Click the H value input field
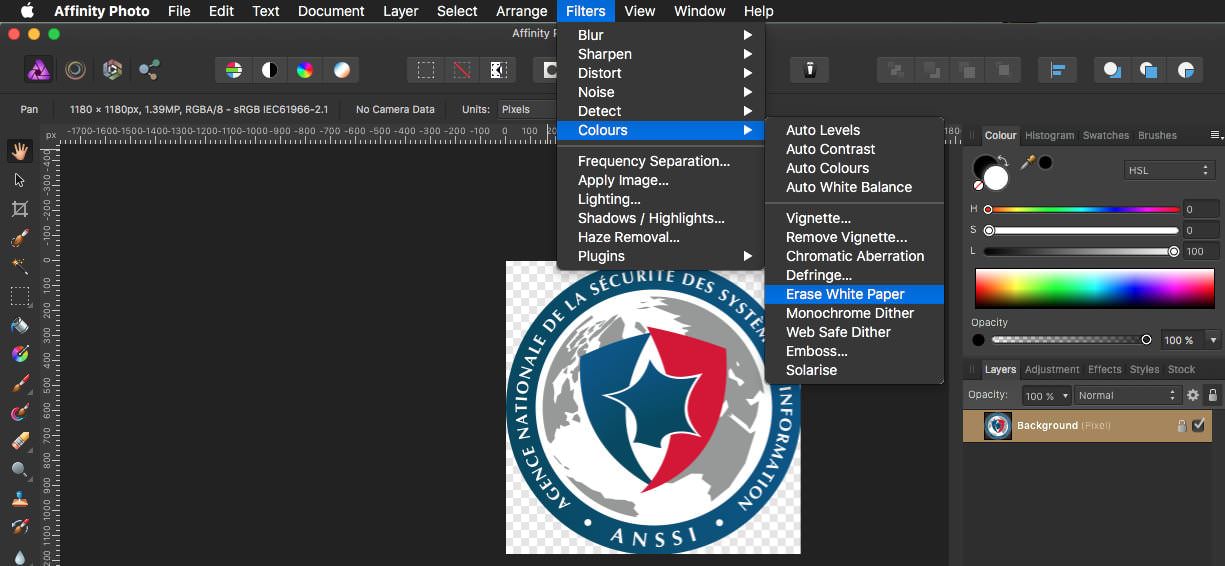The width and height of the screenshot is (1225, 566). click(x=1200, y=209)
